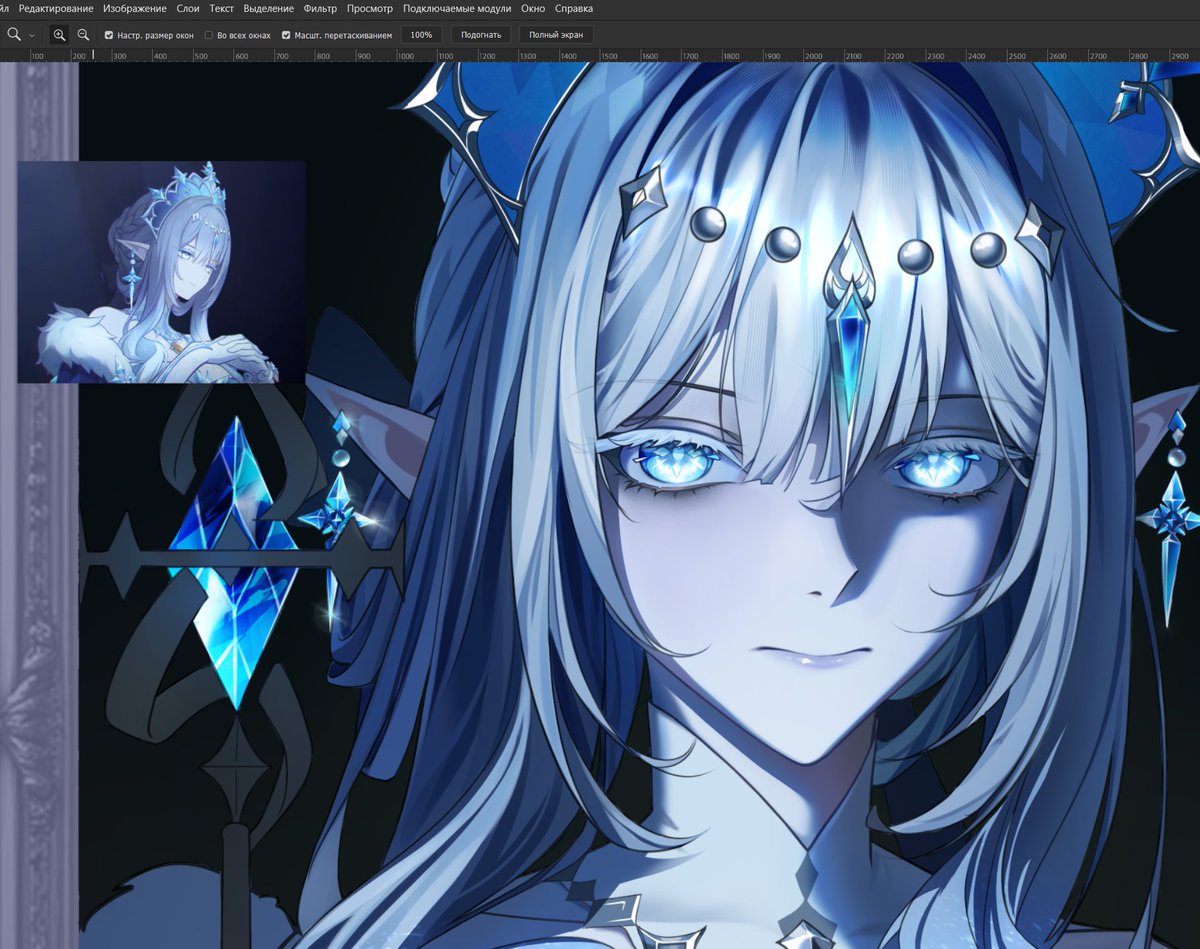Click the horizontal ruler at the 1000 mark
The height and width of the screenshot is (949, 1200).
405,56
